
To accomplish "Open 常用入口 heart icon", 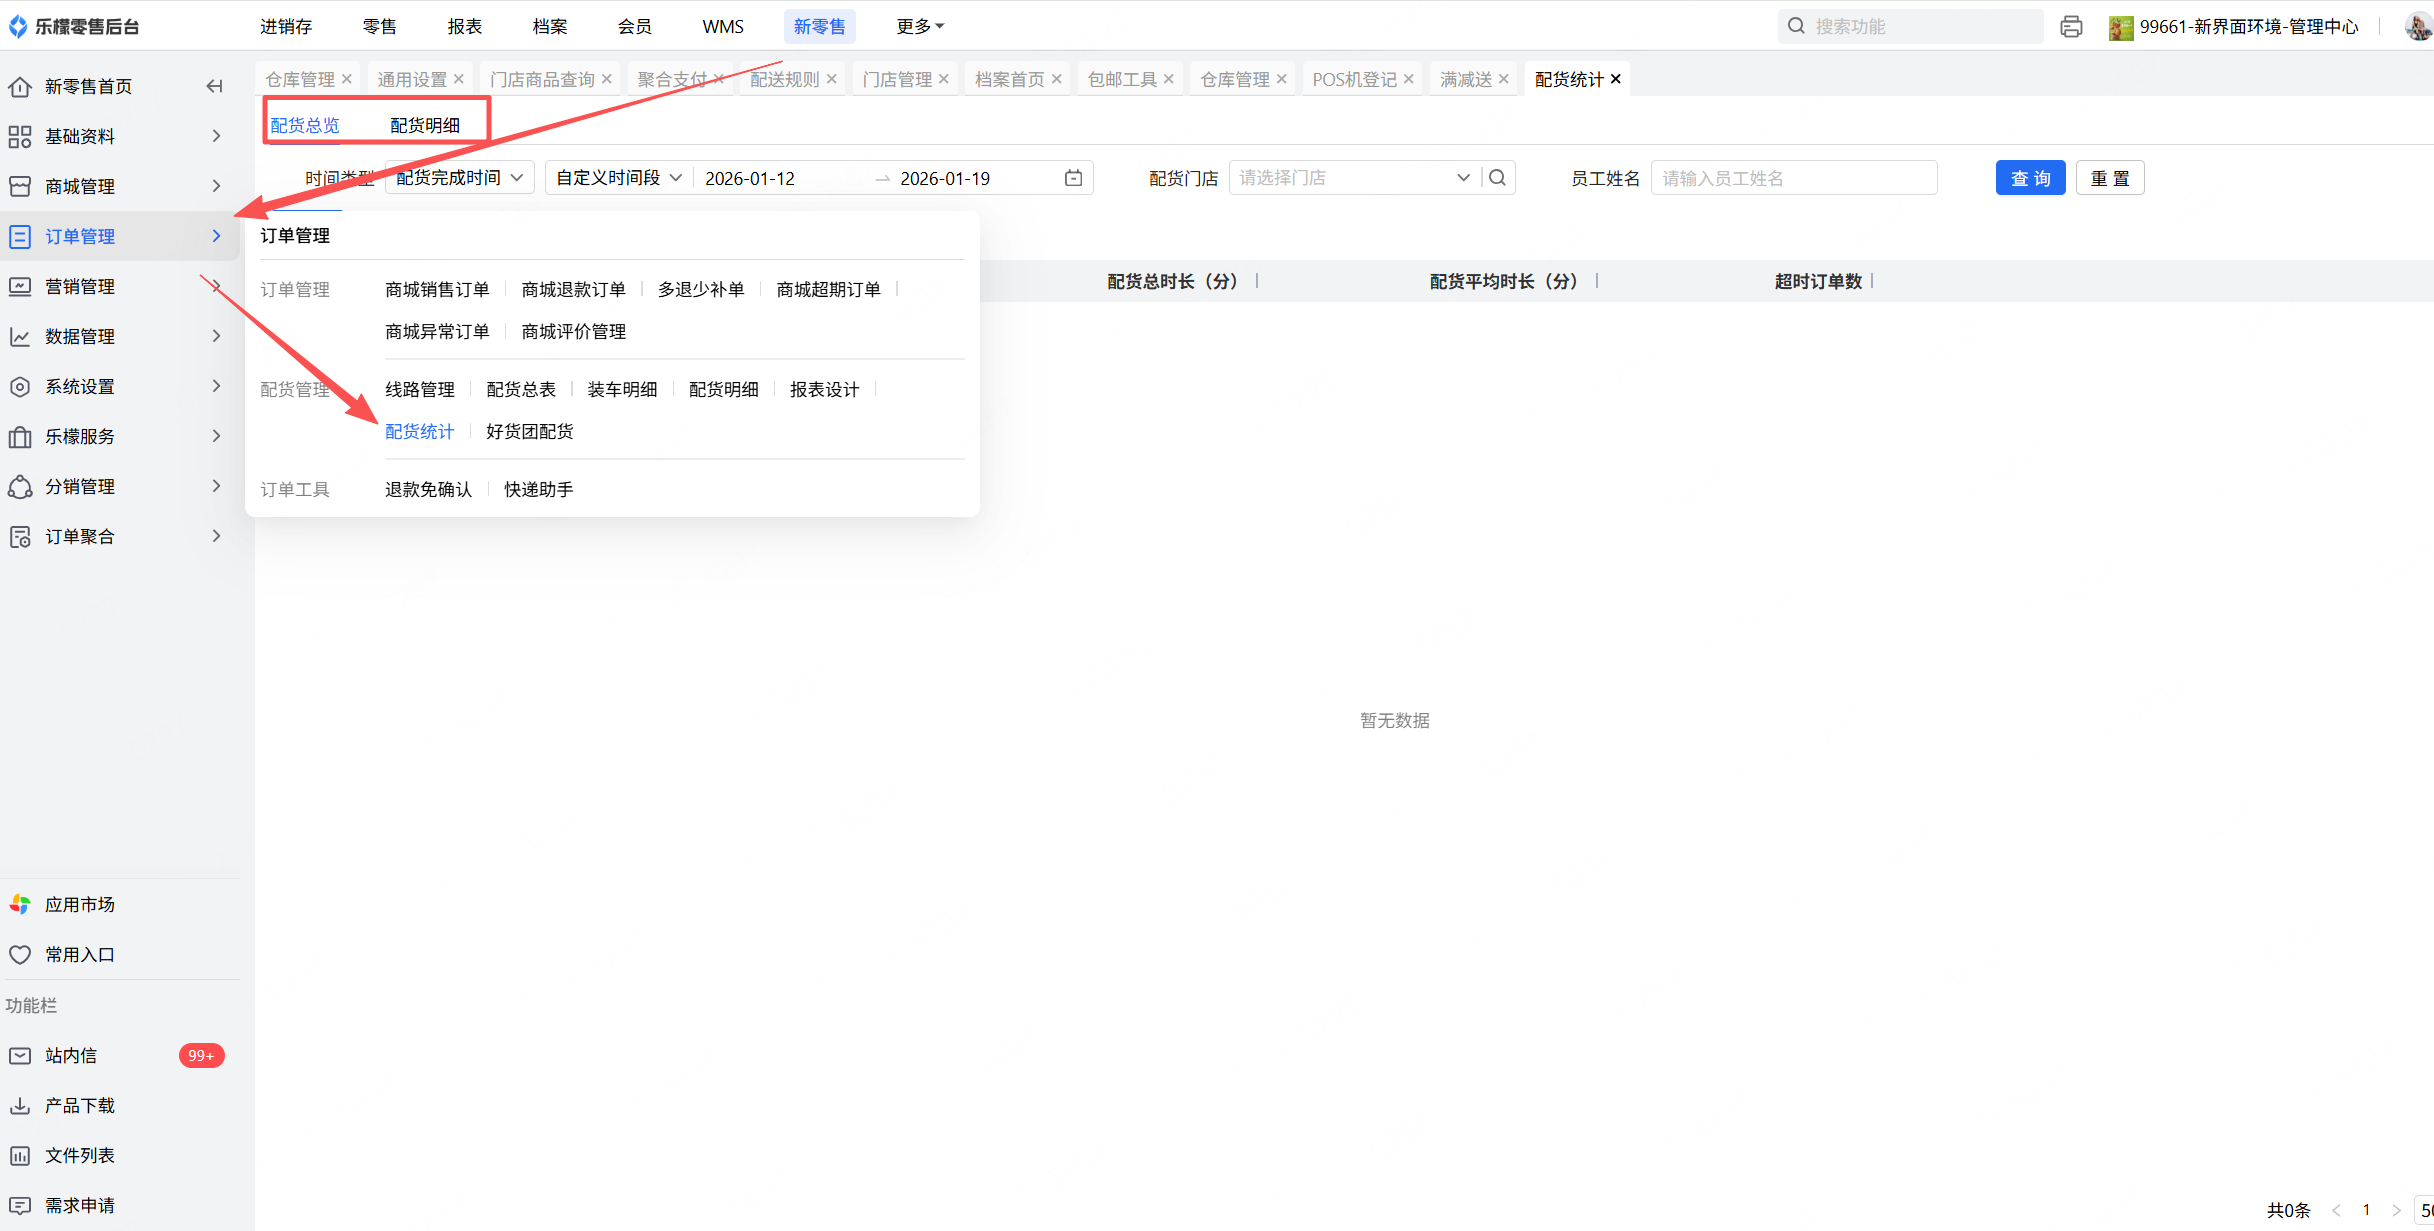I will tap(20, 954).
